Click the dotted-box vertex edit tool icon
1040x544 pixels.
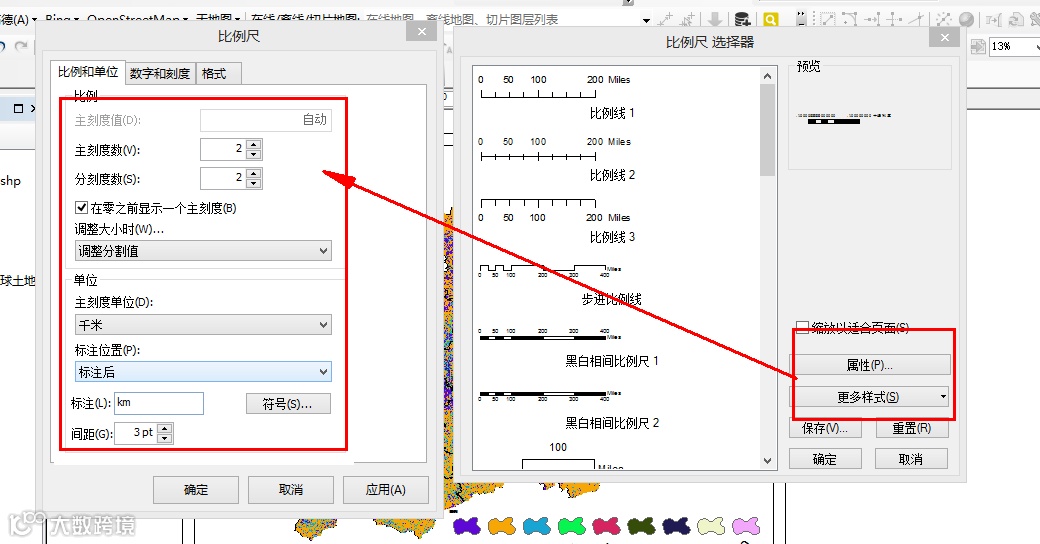pos(828,19)
